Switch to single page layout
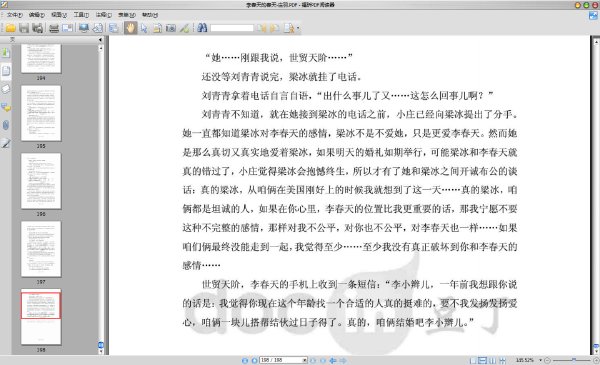600x365 pixels. pos(473,360)
